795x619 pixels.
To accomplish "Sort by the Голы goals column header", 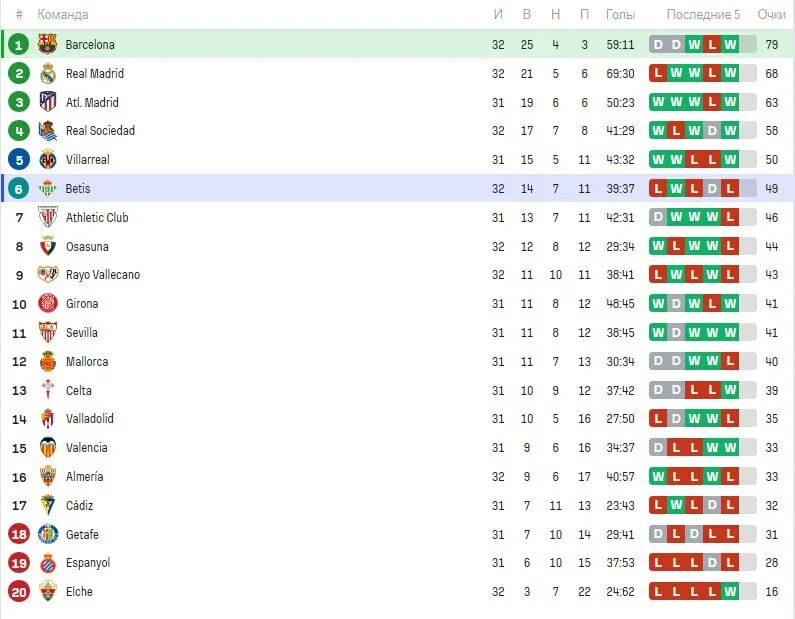I will [x=620, y=14].
